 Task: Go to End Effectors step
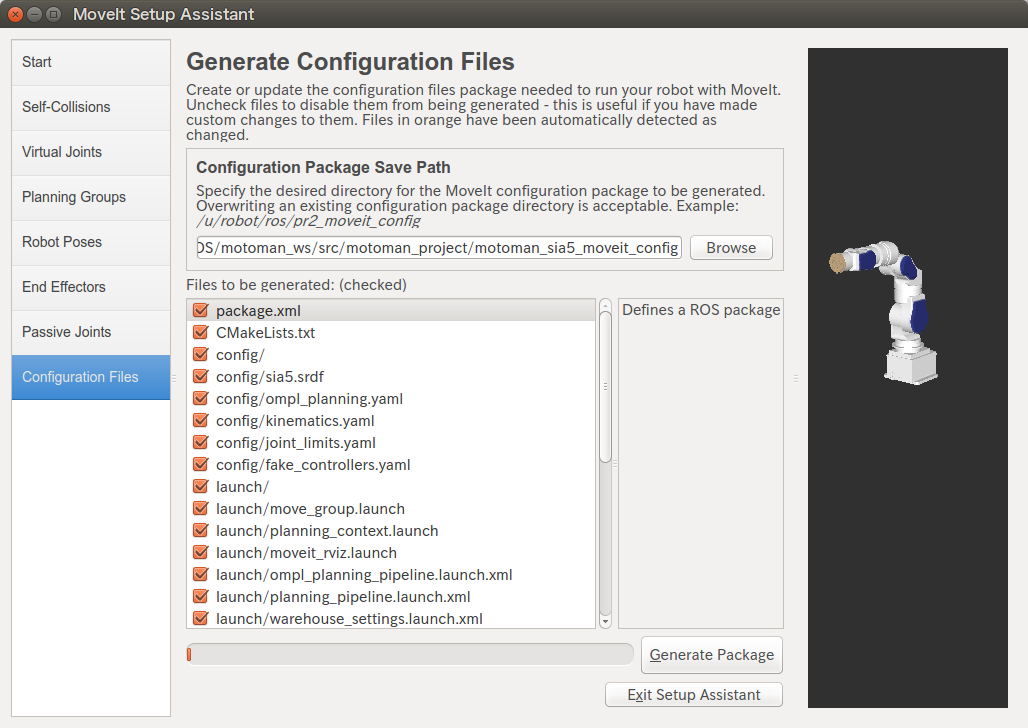tap(91, 288)
